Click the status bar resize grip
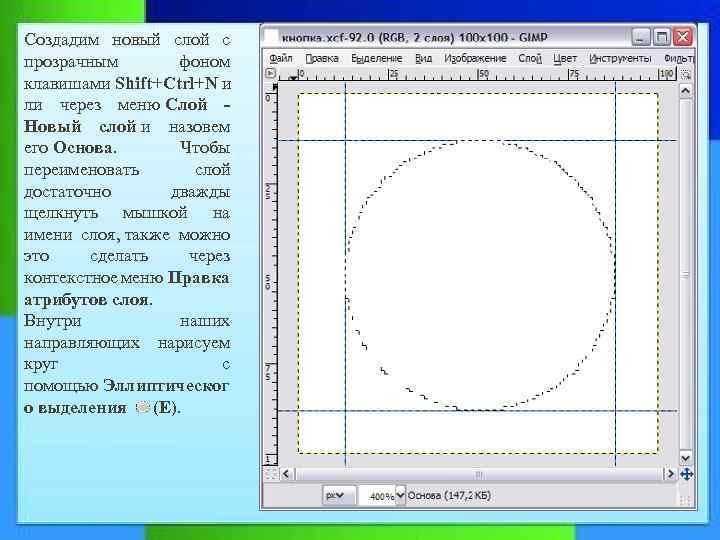This screenshot has height=540, width=720. pos(685,501)
